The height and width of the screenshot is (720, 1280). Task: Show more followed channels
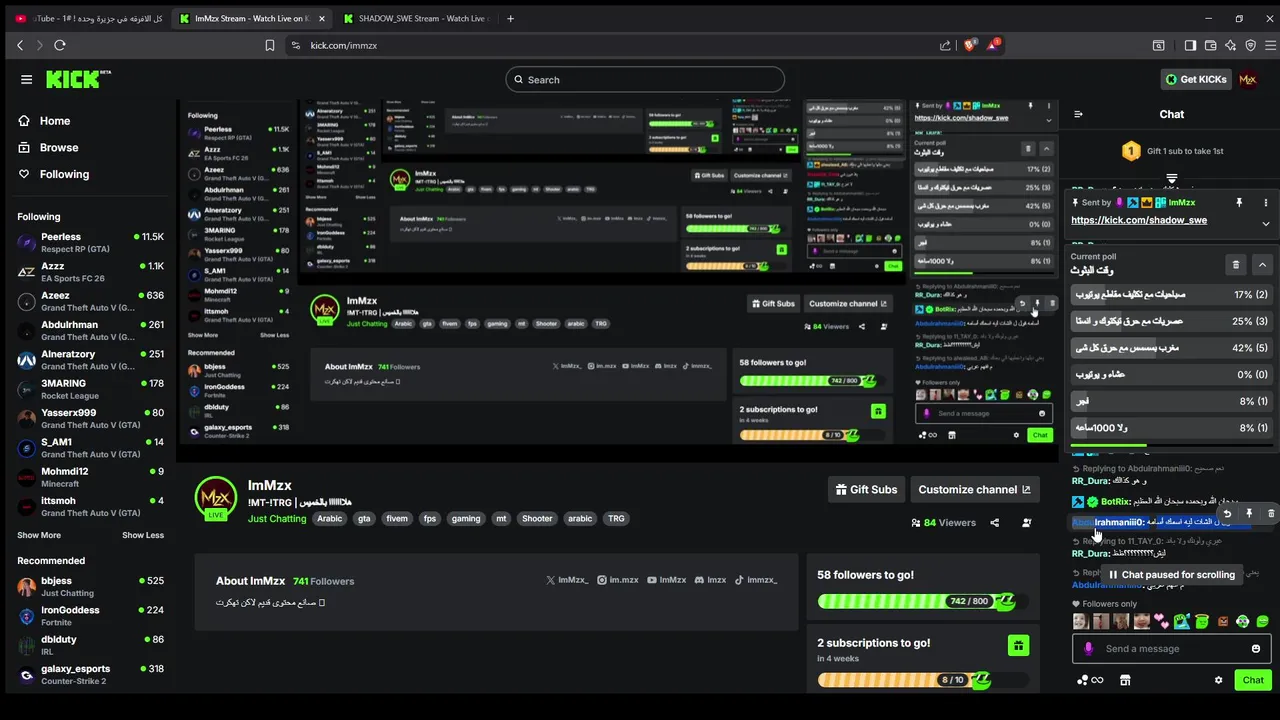tap(39, 535)
